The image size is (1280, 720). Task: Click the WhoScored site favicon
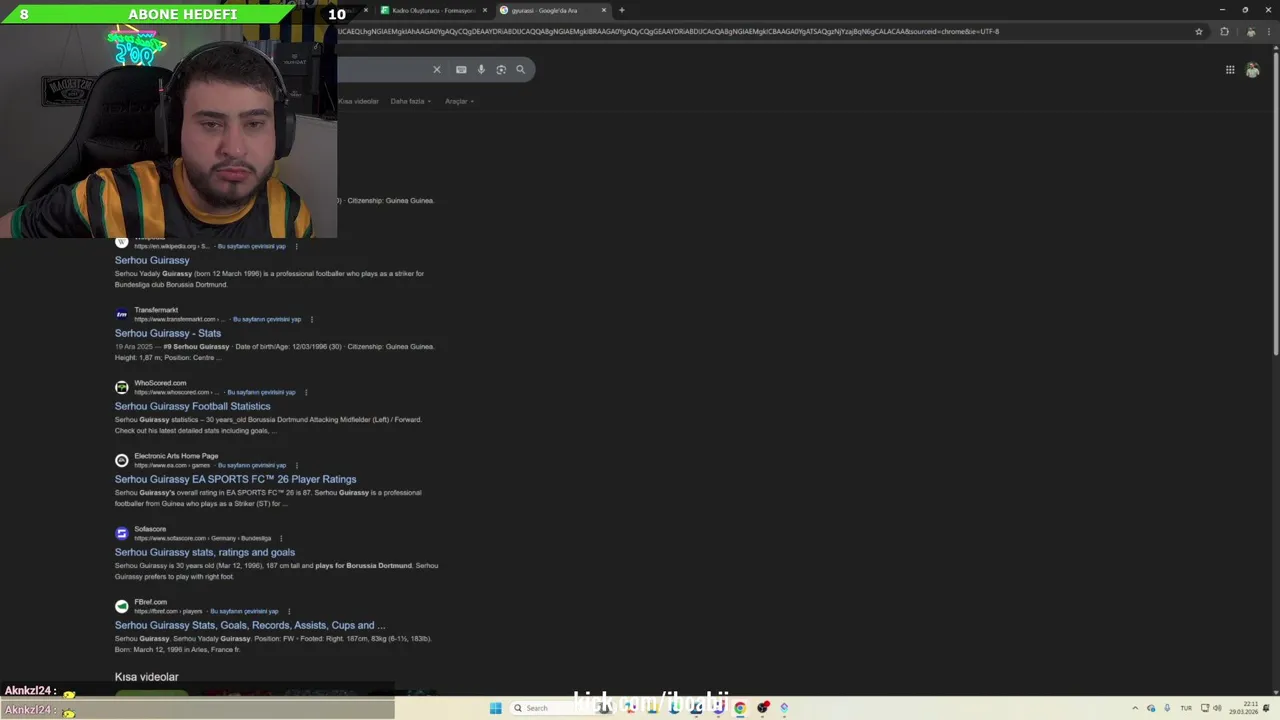point(122,387)
